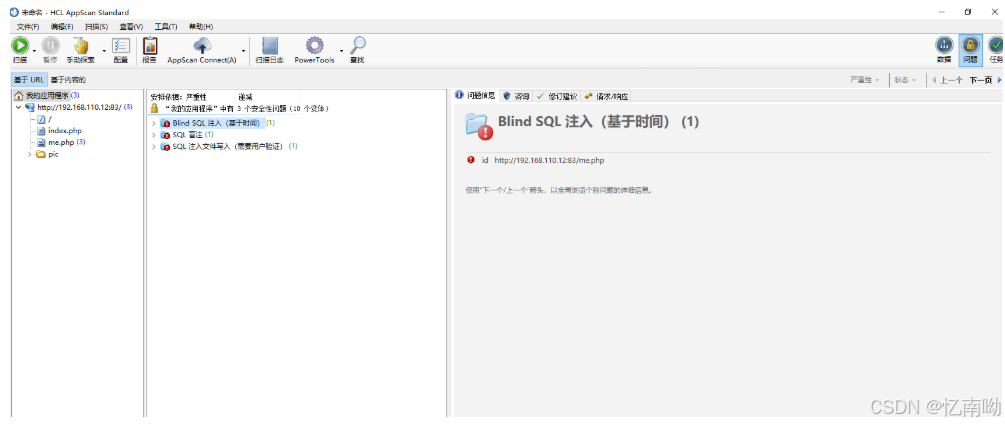Click the yellow pic folder icon
Viewport: 1005px width, 425px height.
click(x=40, y=154)
